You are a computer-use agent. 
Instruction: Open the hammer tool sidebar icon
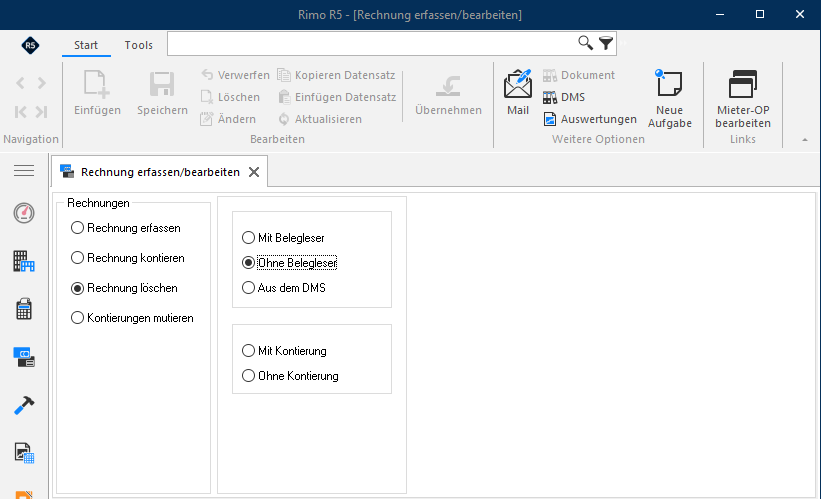pyautogui.click(x=24, y=405)
